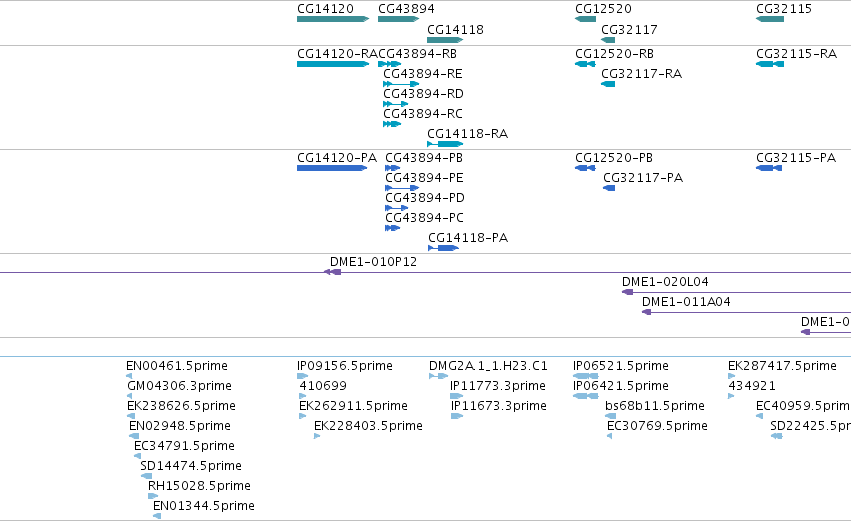
Task: Click the IP09156.5prime EST label
Action: pos(345,366)
